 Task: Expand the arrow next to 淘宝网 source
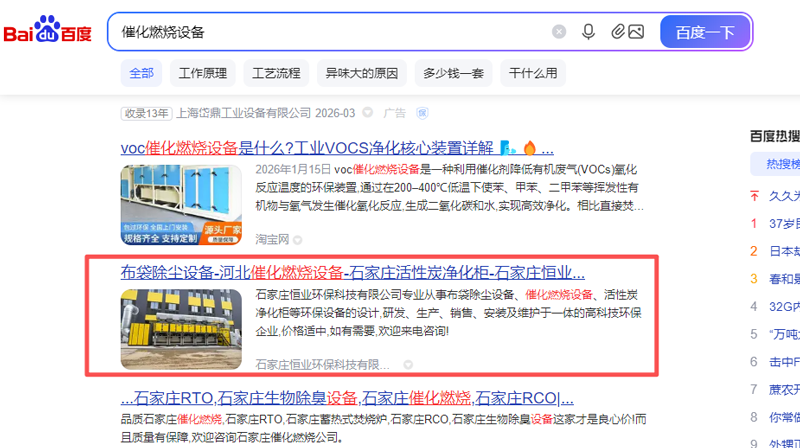[297, 240]
